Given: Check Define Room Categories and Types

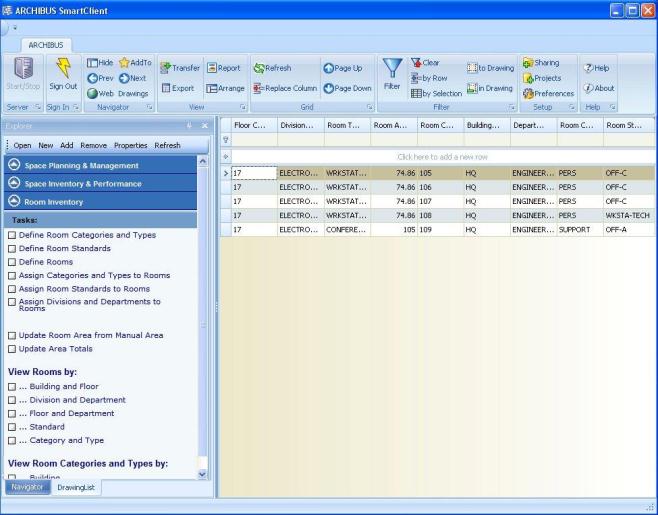Looking at the screenshot, I should point(12,235).
